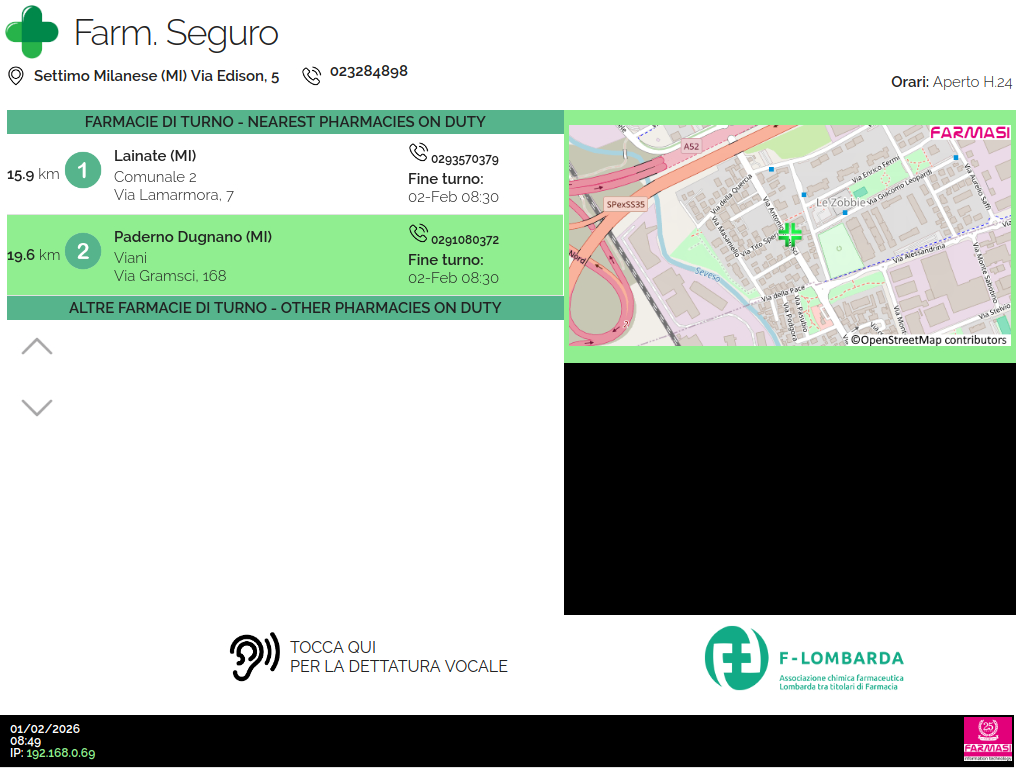
Task: Select the Lainate (MI) pharmacy entry
Action: pyautogui.click(x=155, y=156)
